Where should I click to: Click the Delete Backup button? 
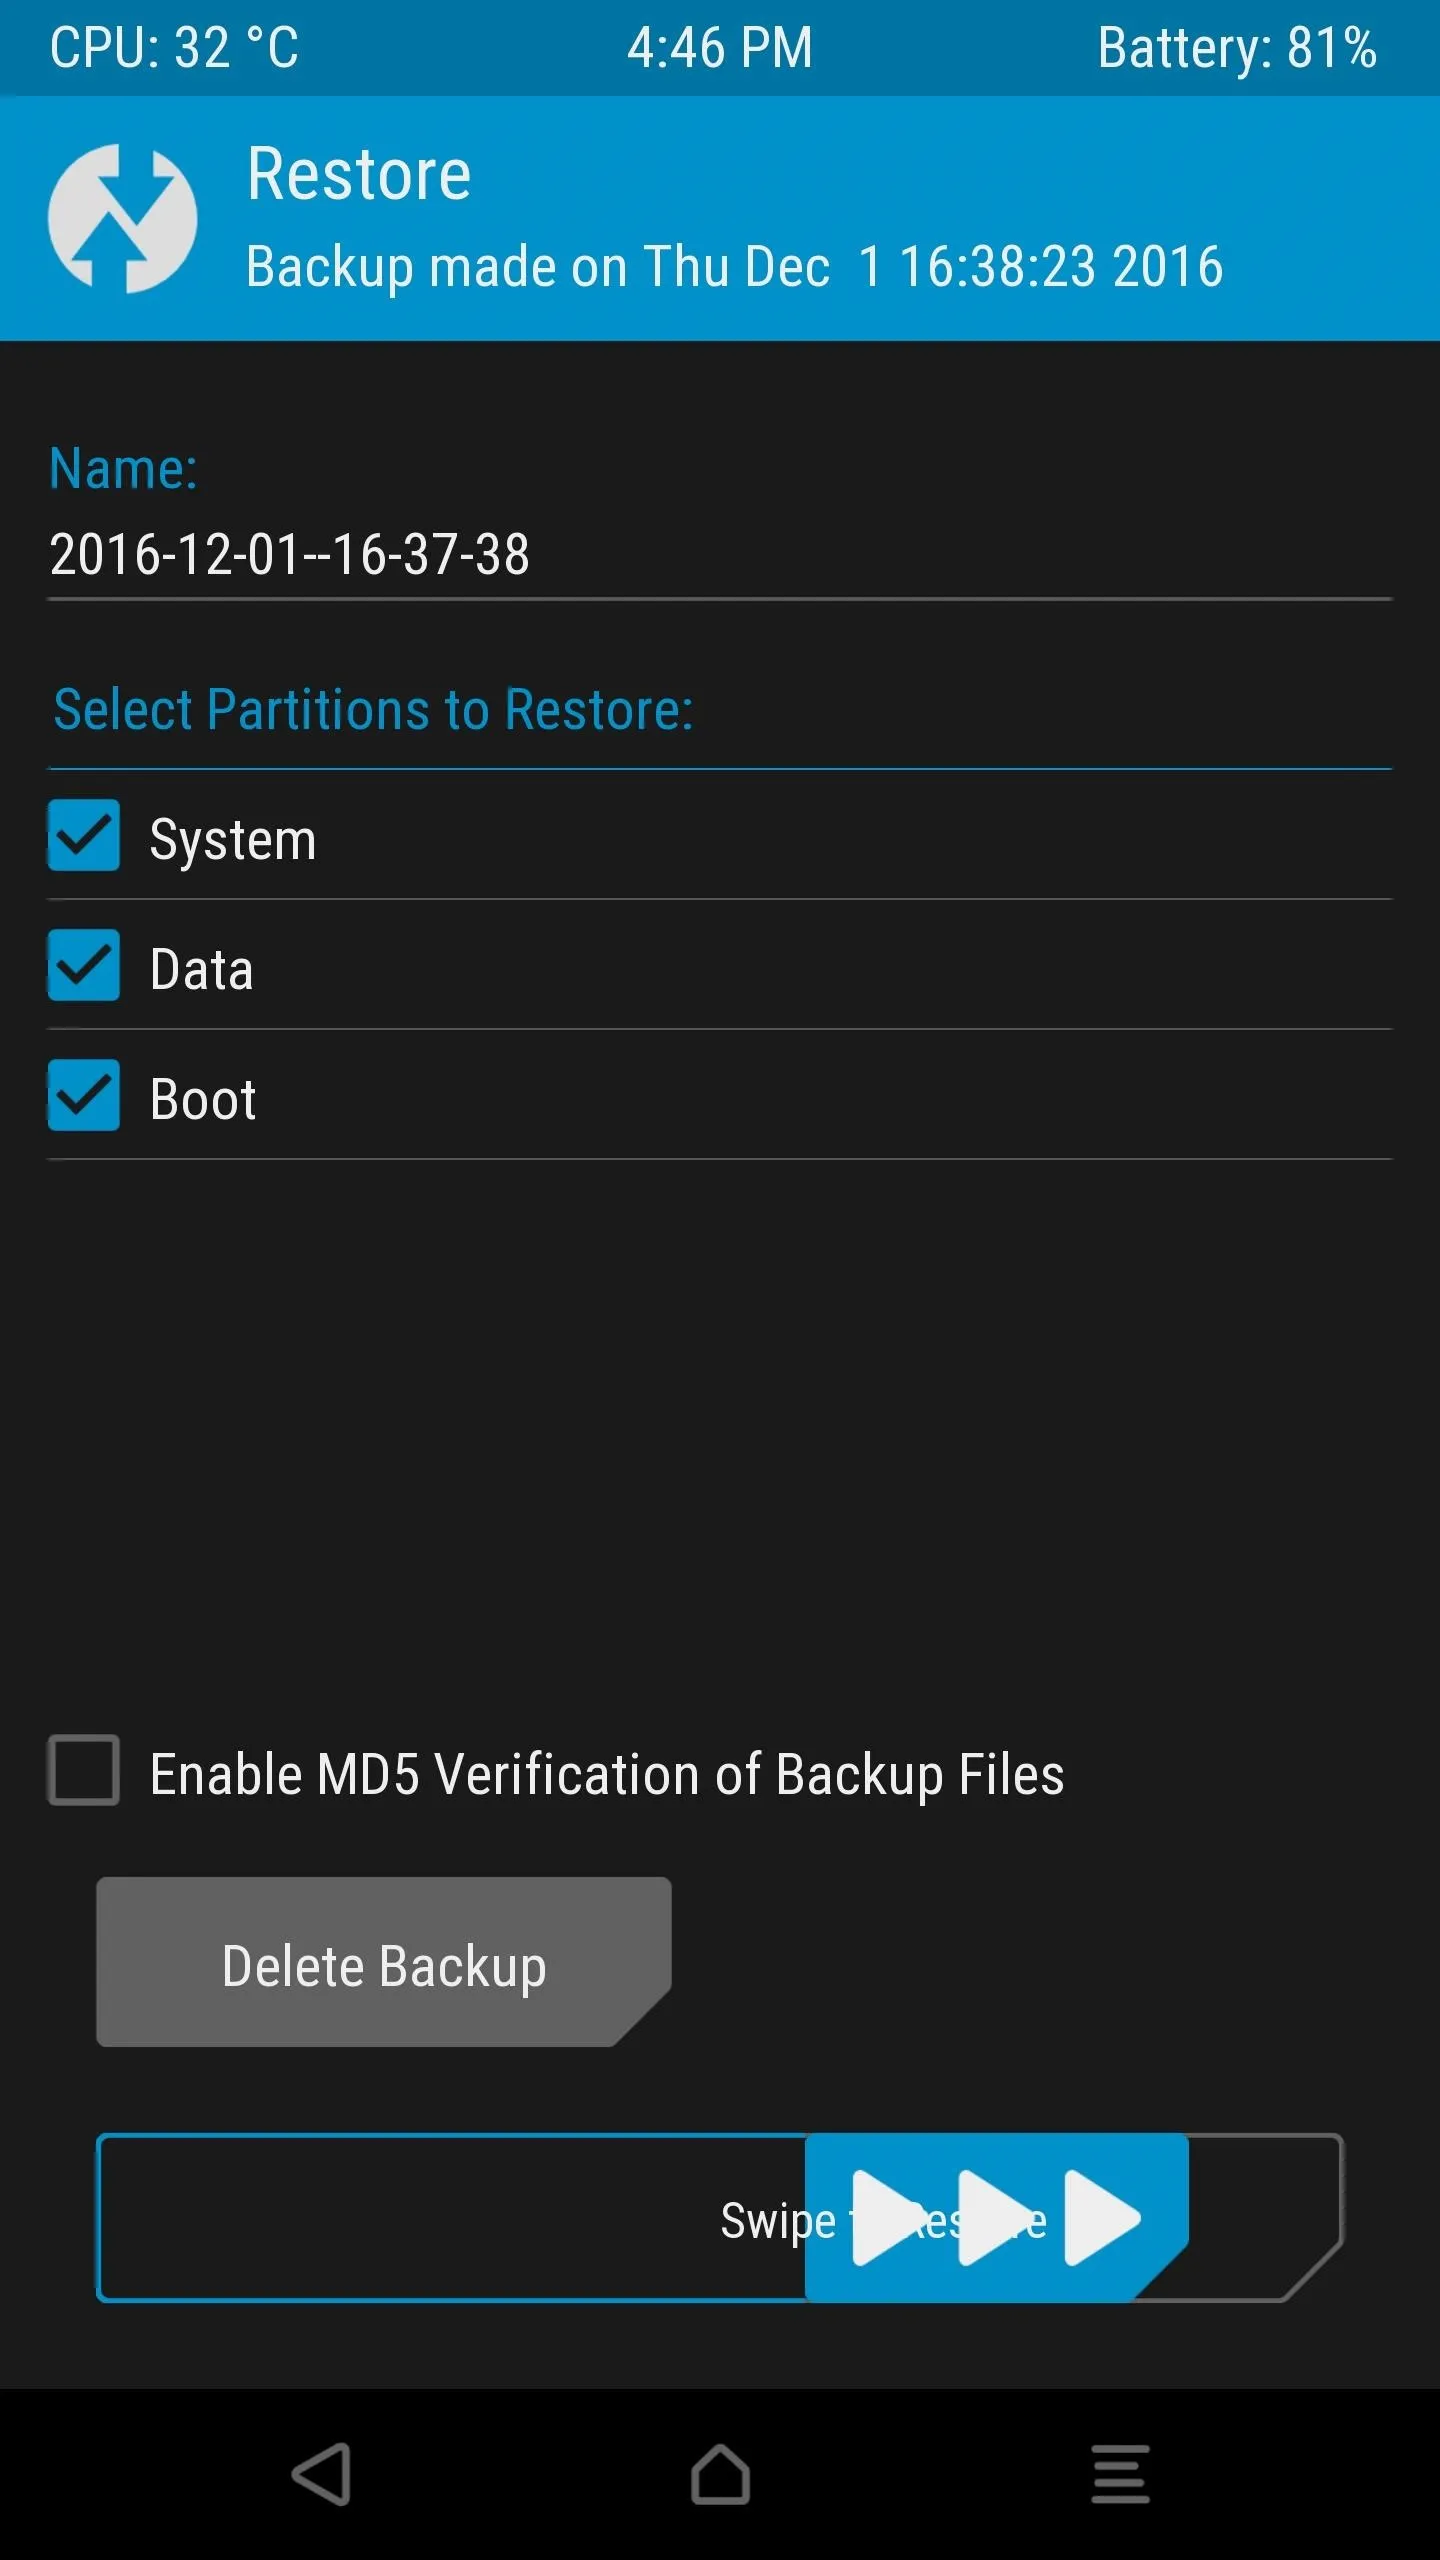click(x=384, y=1962)
